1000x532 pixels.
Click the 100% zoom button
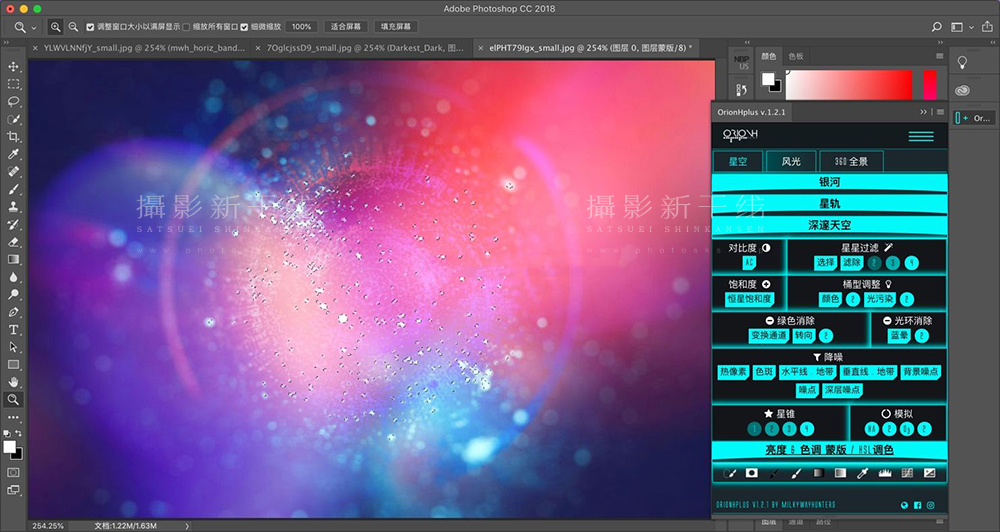[302, 27]
